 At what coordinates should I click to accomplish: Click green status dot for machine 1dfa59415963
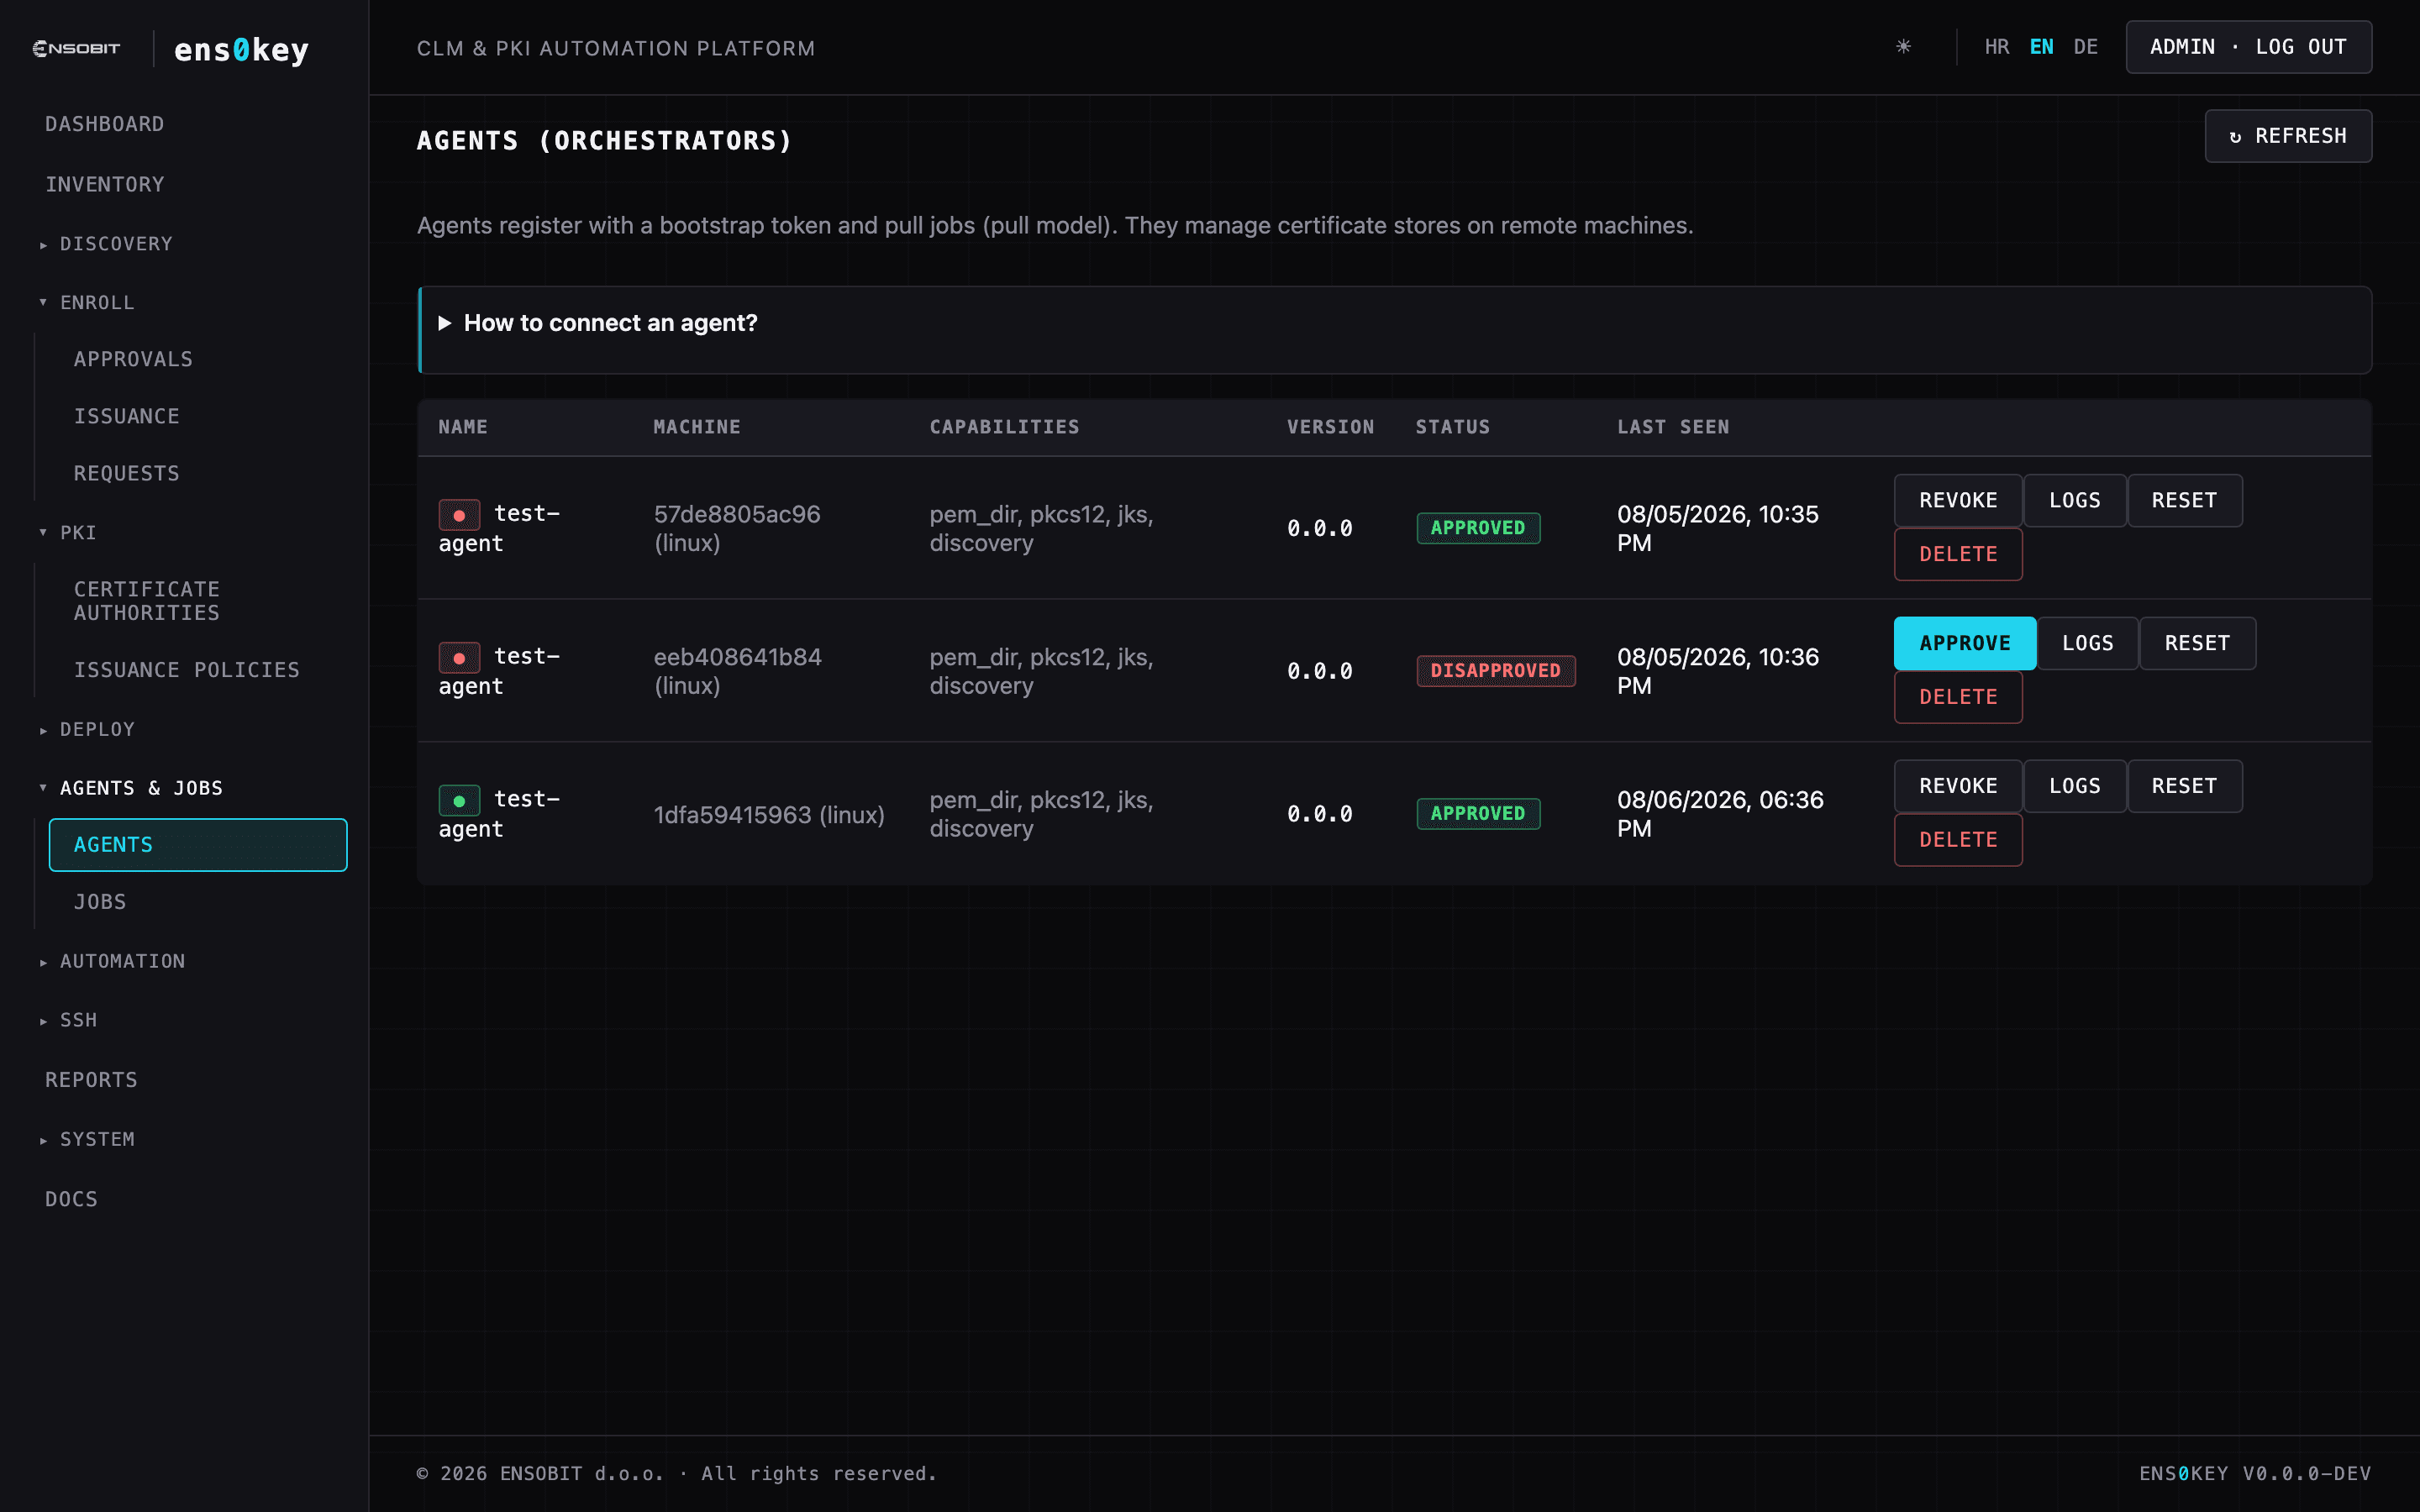tap(459, 801)
